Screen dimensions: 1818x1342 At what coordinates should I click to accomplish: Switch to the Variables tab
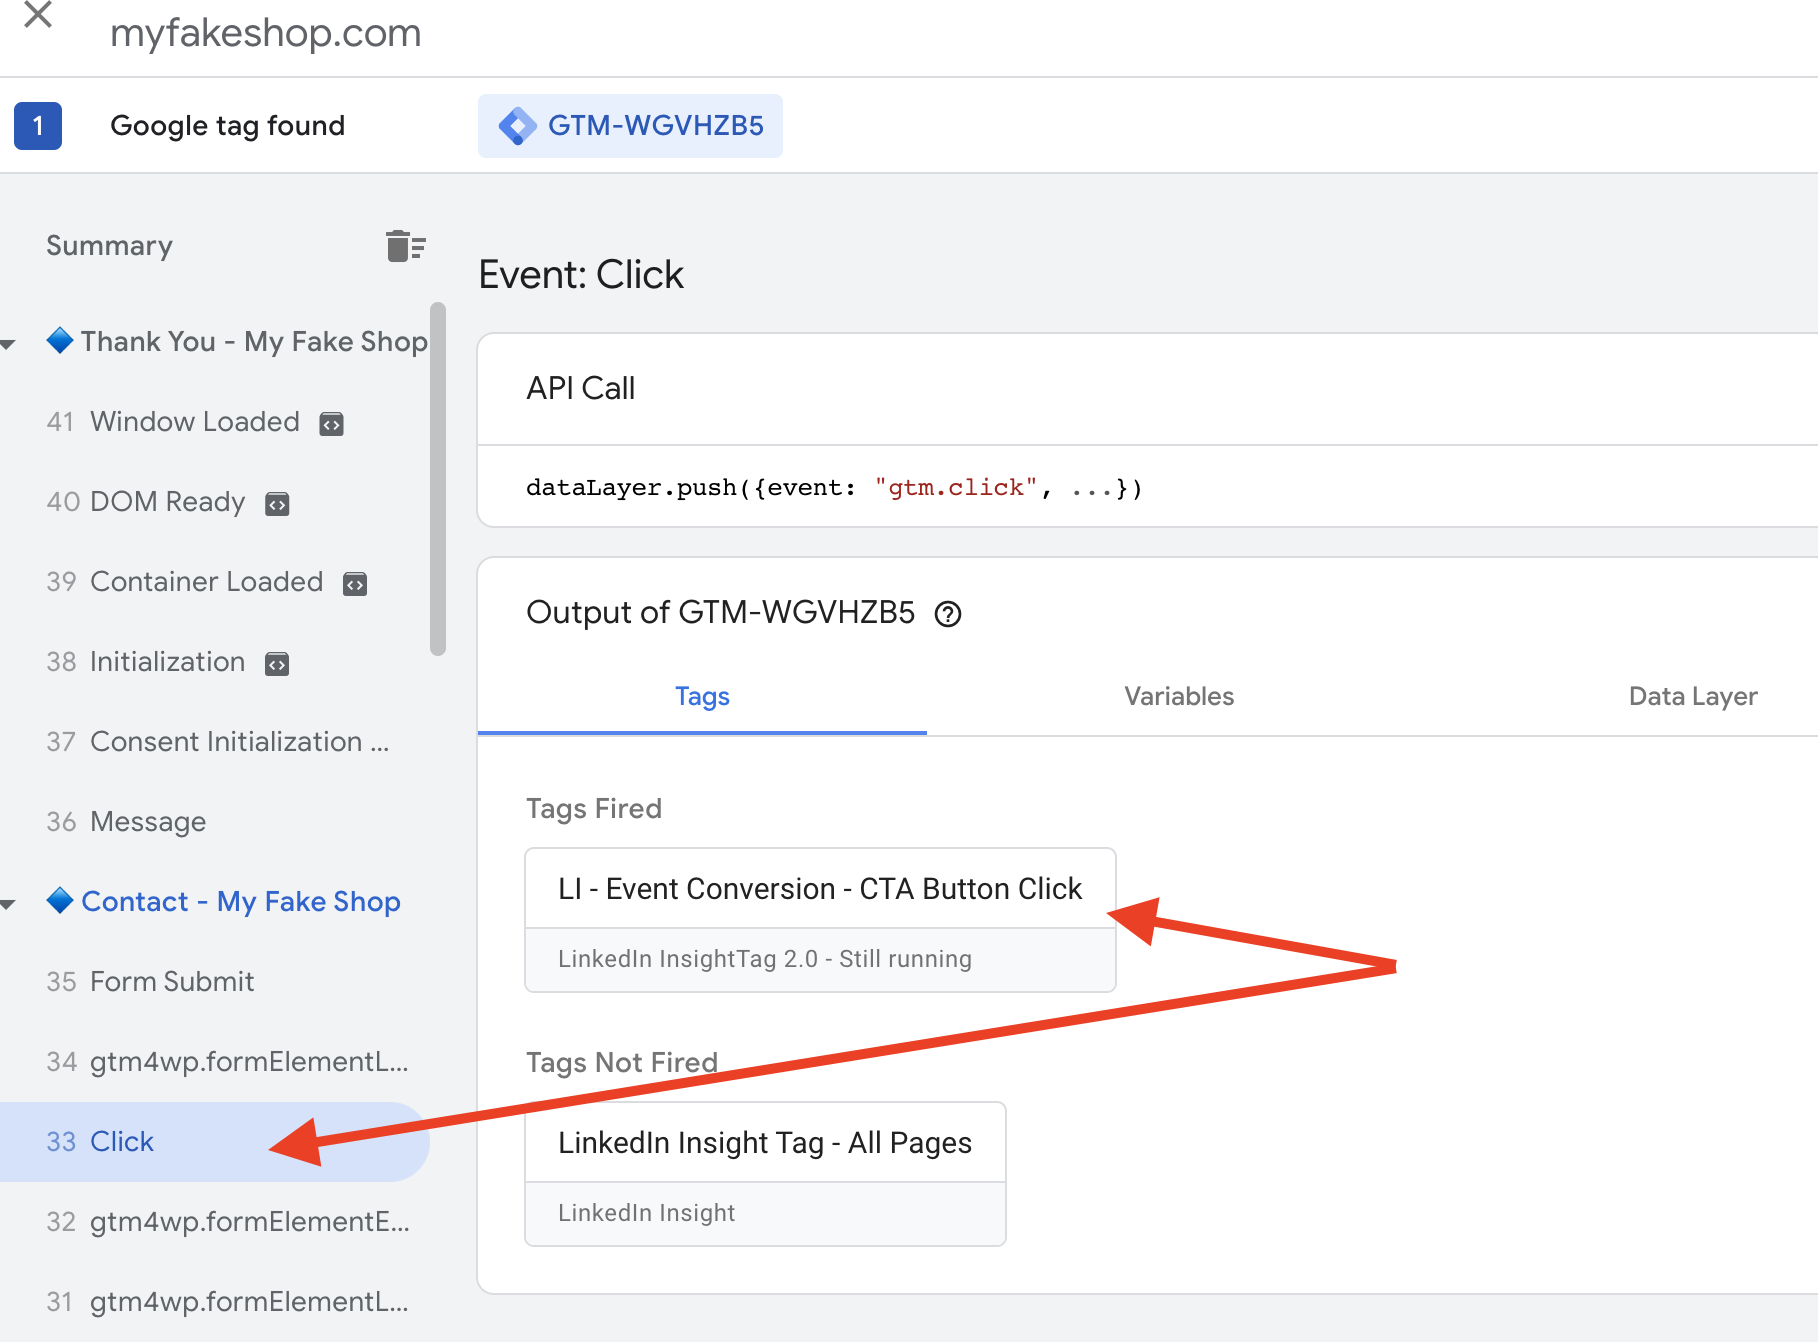(1178, 696)
